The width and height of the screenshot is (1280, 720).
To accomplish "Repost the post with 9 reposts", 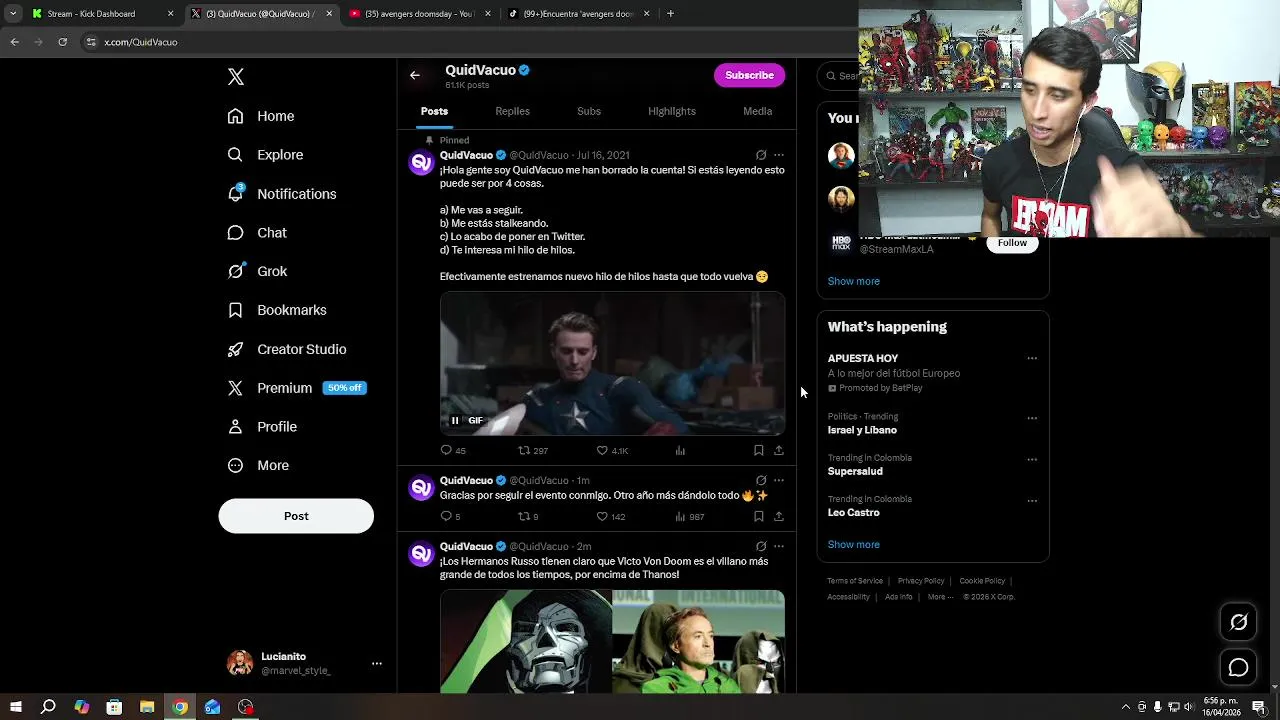I will [x=528, y=516].
